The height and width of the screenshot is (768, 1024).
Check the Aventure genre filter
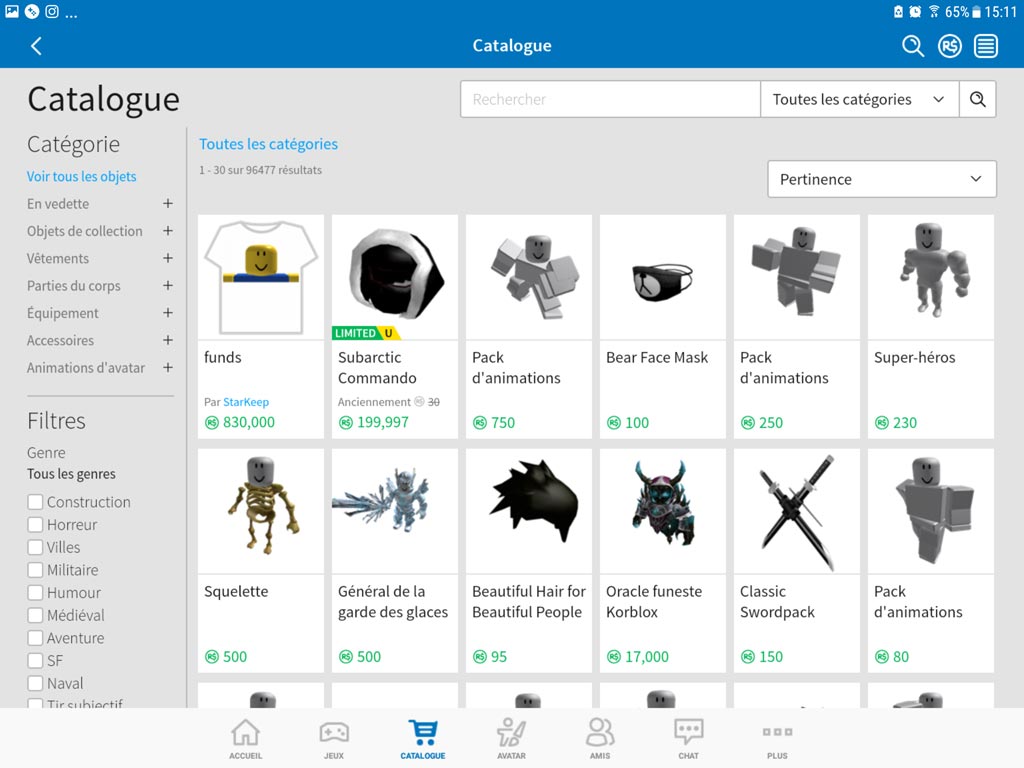tap(35, 638)
